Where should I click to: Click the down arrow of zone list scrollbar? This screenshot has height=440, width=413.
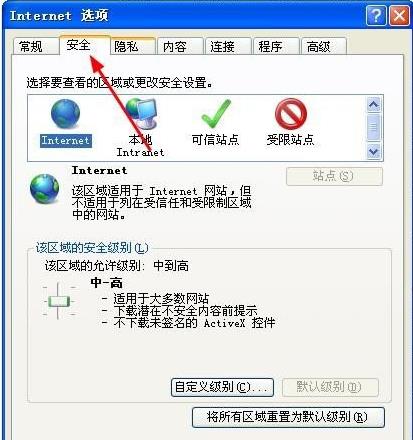373,152
